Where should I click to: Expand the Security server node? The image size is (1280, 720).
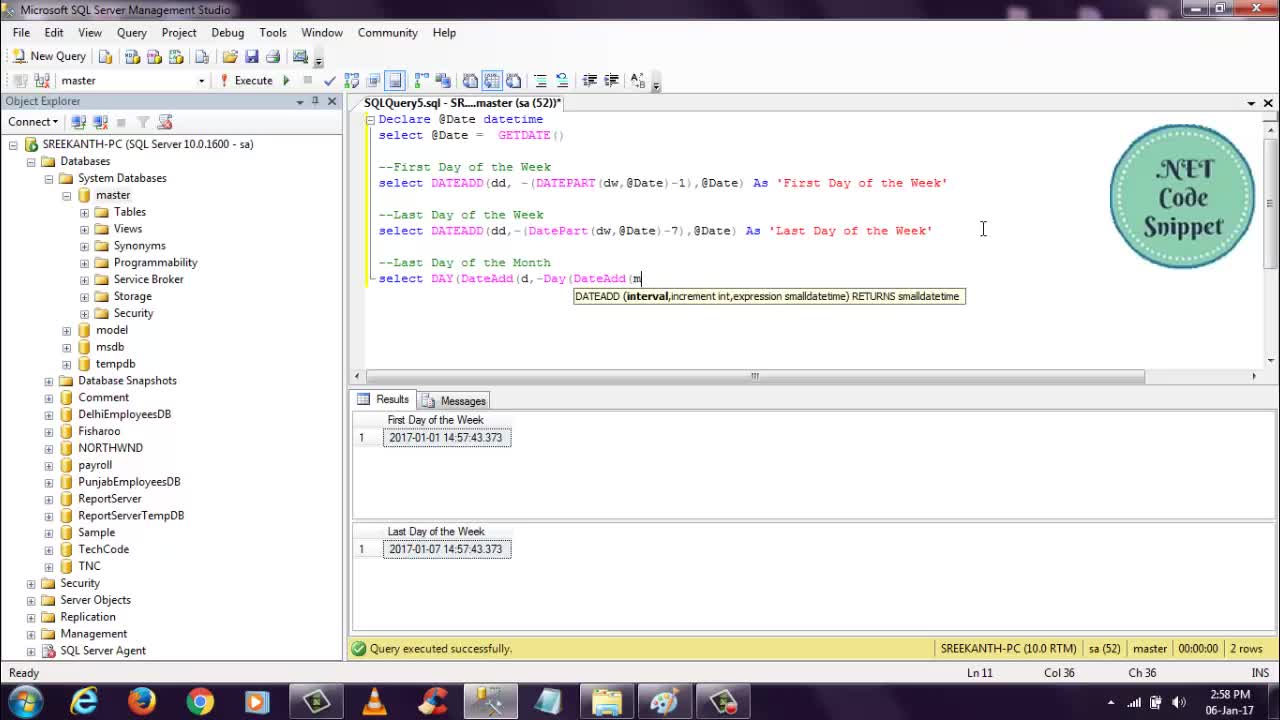pos(31,583)
